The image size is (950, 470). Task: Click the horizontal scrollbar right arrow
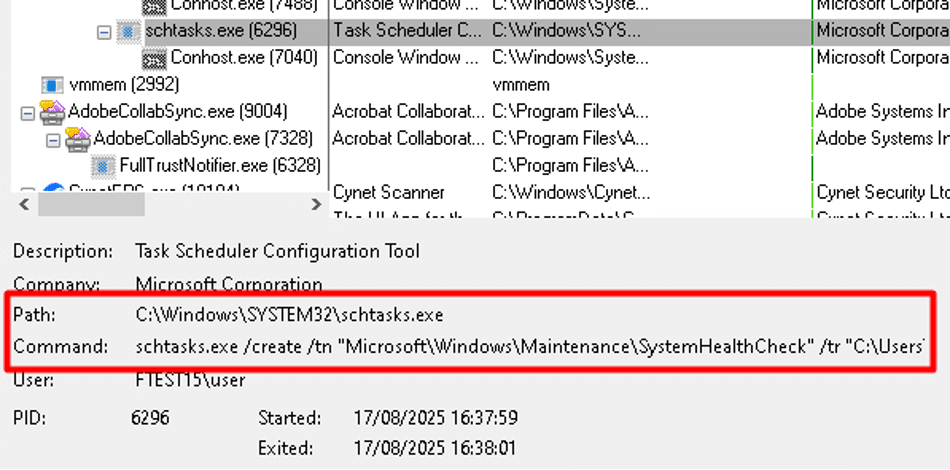click(x=316, y=205)
